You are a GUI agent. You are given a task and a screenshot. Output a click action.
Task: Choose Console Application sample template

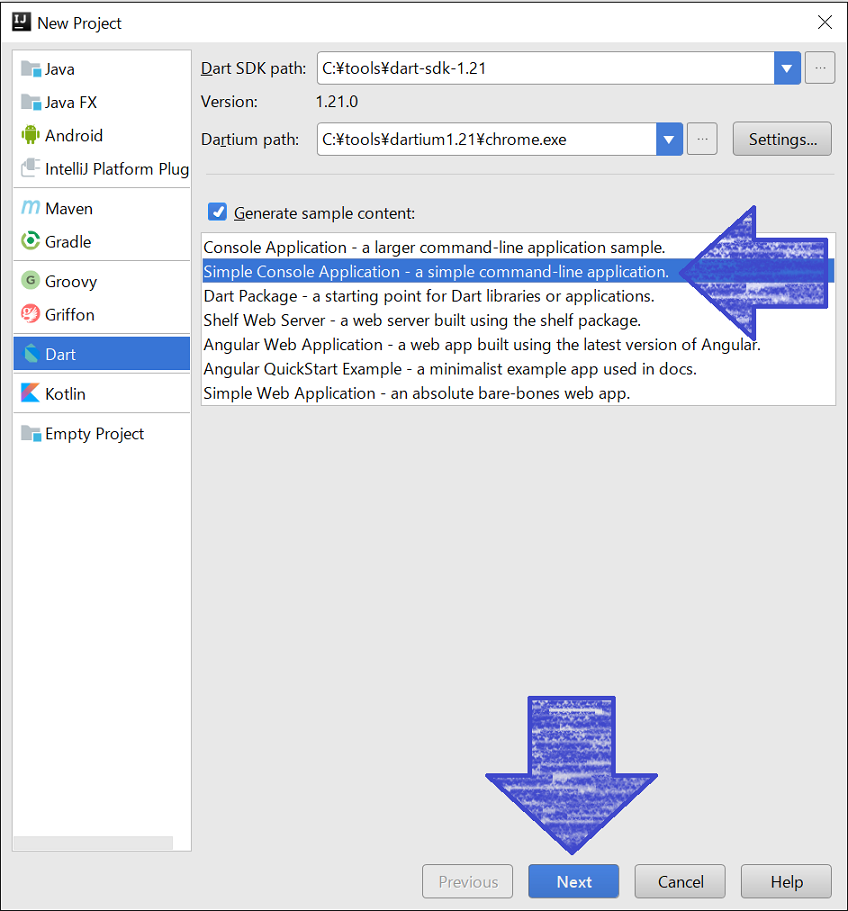(518, 247)
